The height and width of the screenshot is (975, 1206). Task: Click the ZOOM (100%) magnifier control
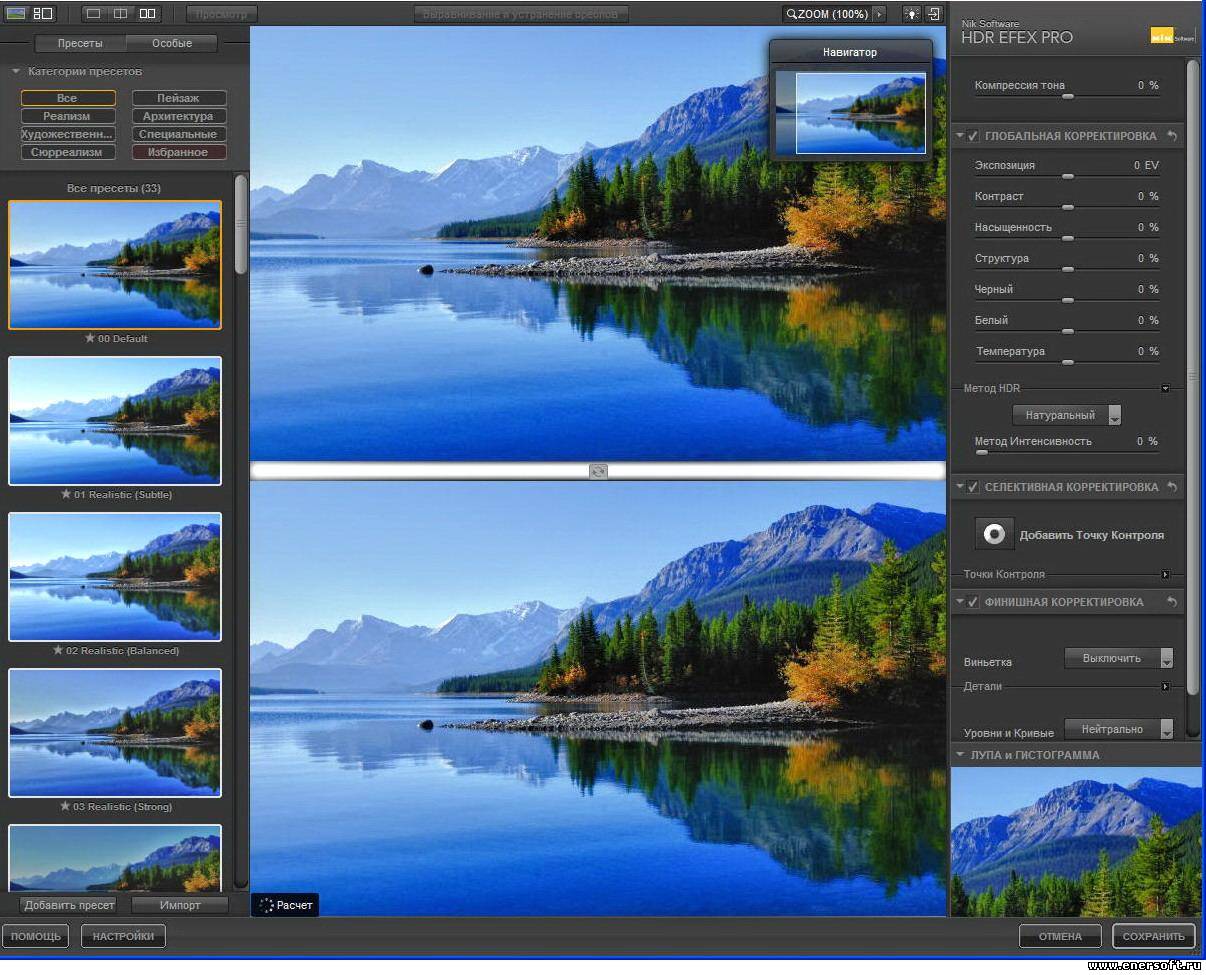pos(827,14)
